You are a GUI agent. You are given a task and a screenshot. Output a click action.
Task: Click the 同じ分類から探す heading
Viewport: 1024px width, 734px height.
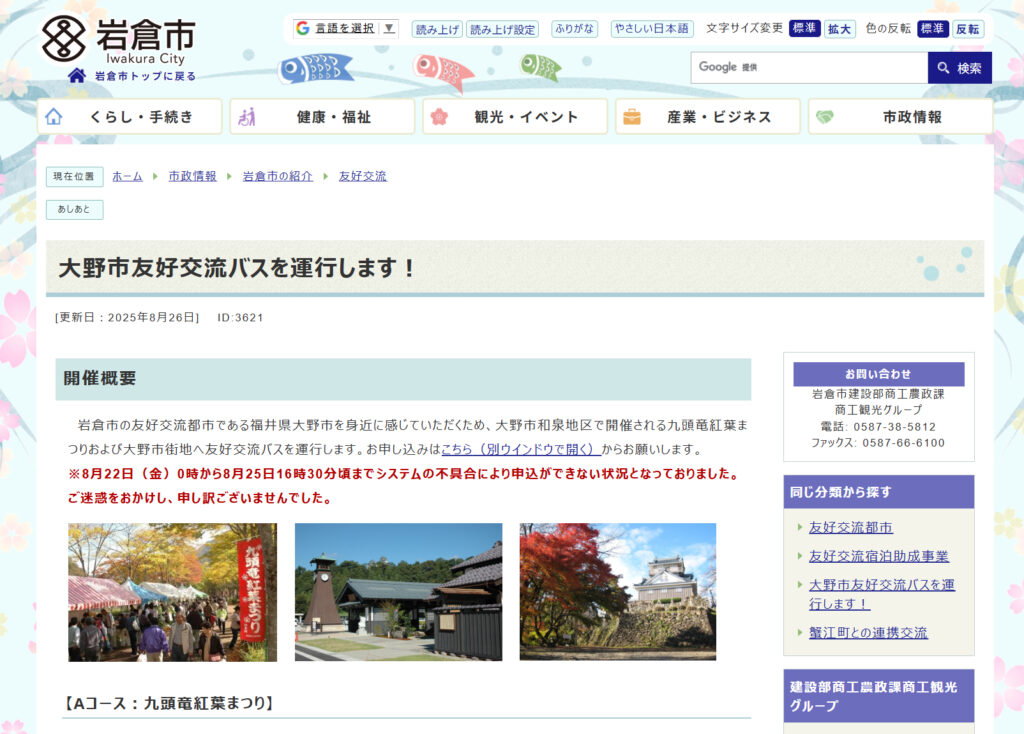[841, 492]
